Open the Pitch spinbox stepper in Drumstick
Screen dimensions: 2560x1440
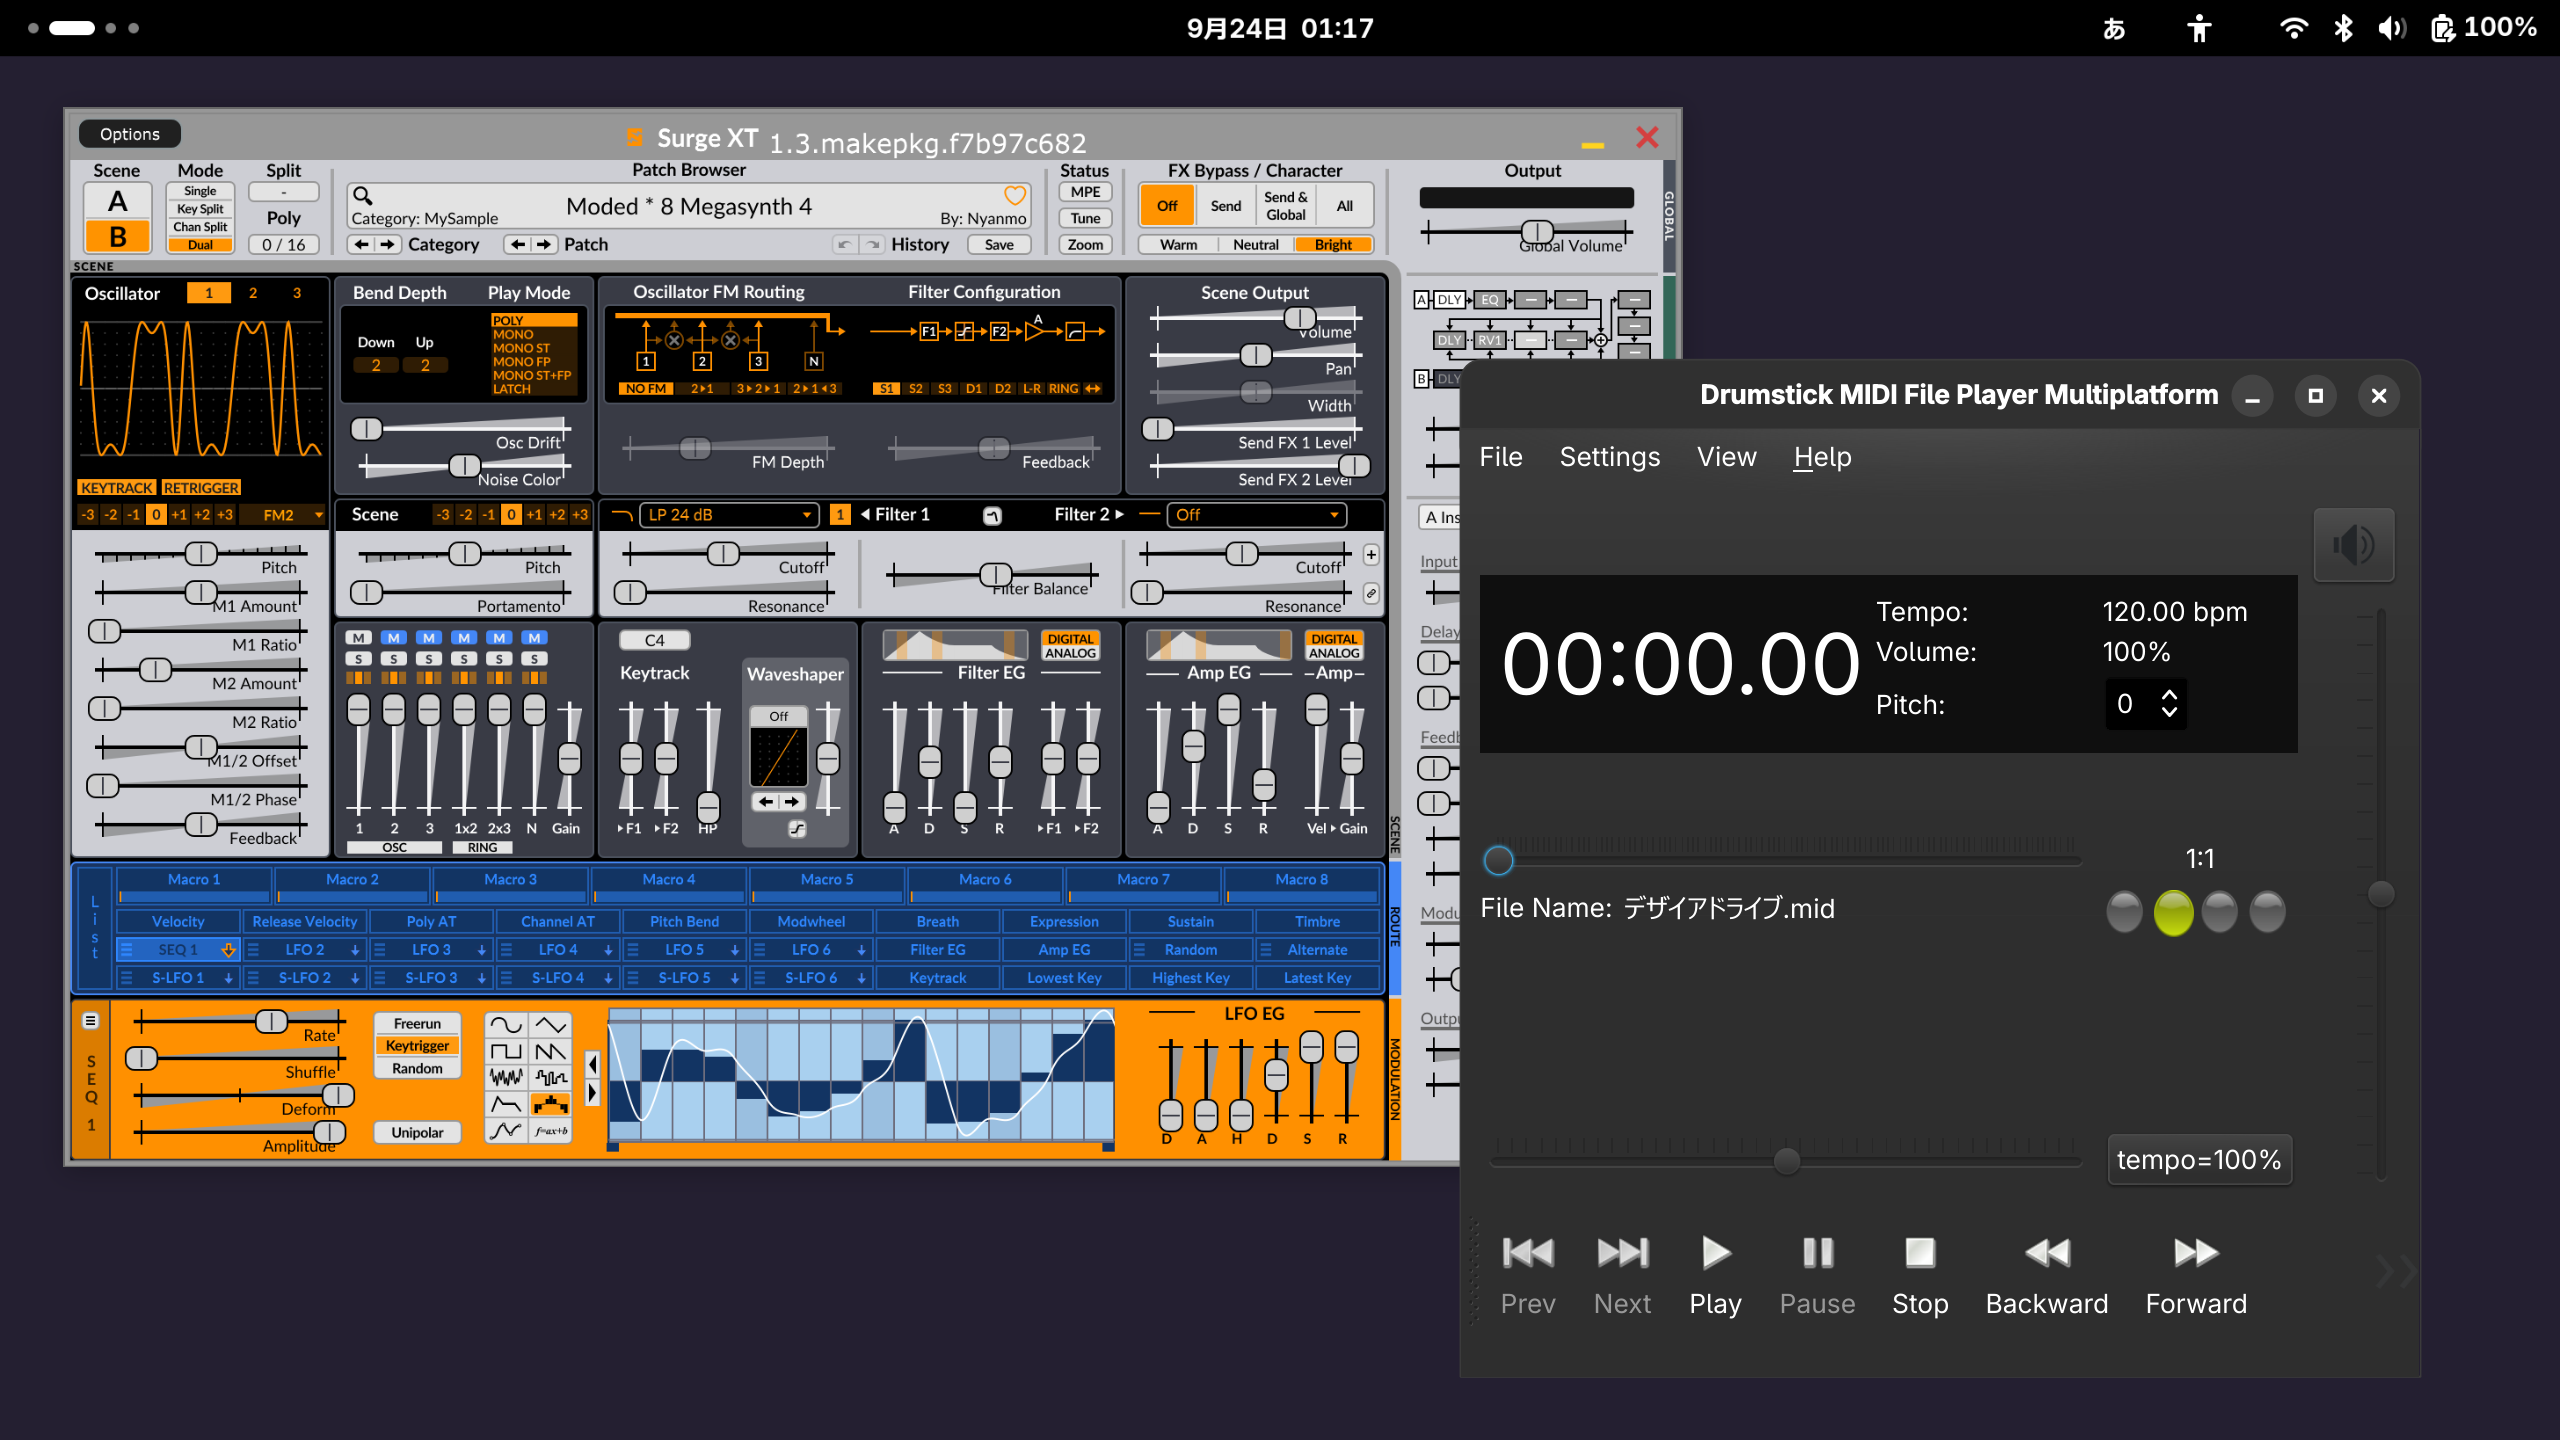click(x=2169, y=703)
